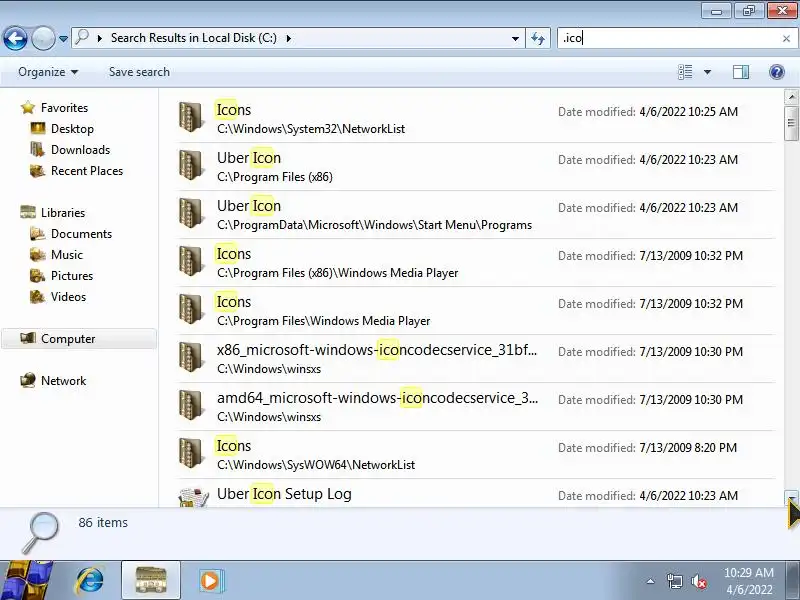Screen dimensions: 800x600
Task: Click Save search
Action: (x=139, y=72)
